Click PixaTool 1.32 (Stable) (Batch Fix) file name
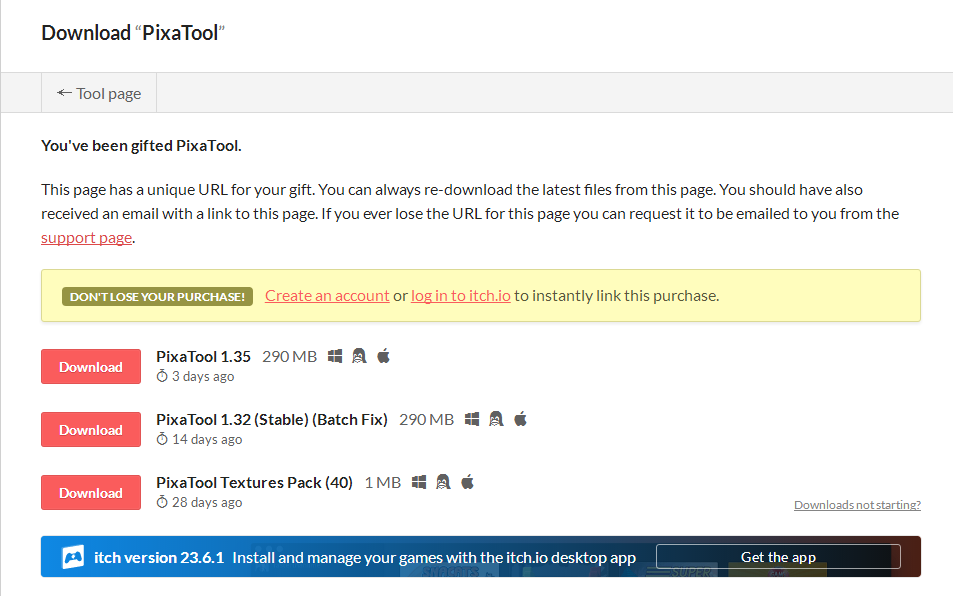Image resolution: width=953 pixels, height=596 pixels. coord(272,420)
